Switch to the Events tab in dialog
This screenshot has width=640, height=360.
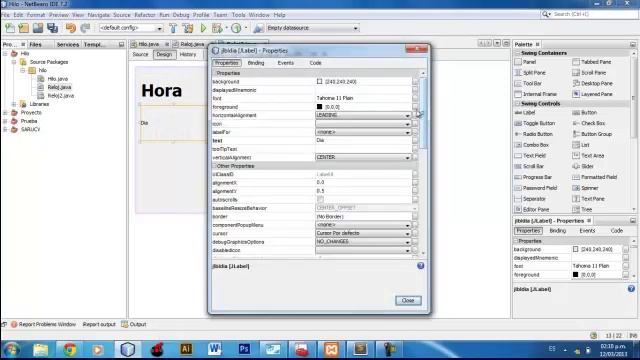[286, 63]
